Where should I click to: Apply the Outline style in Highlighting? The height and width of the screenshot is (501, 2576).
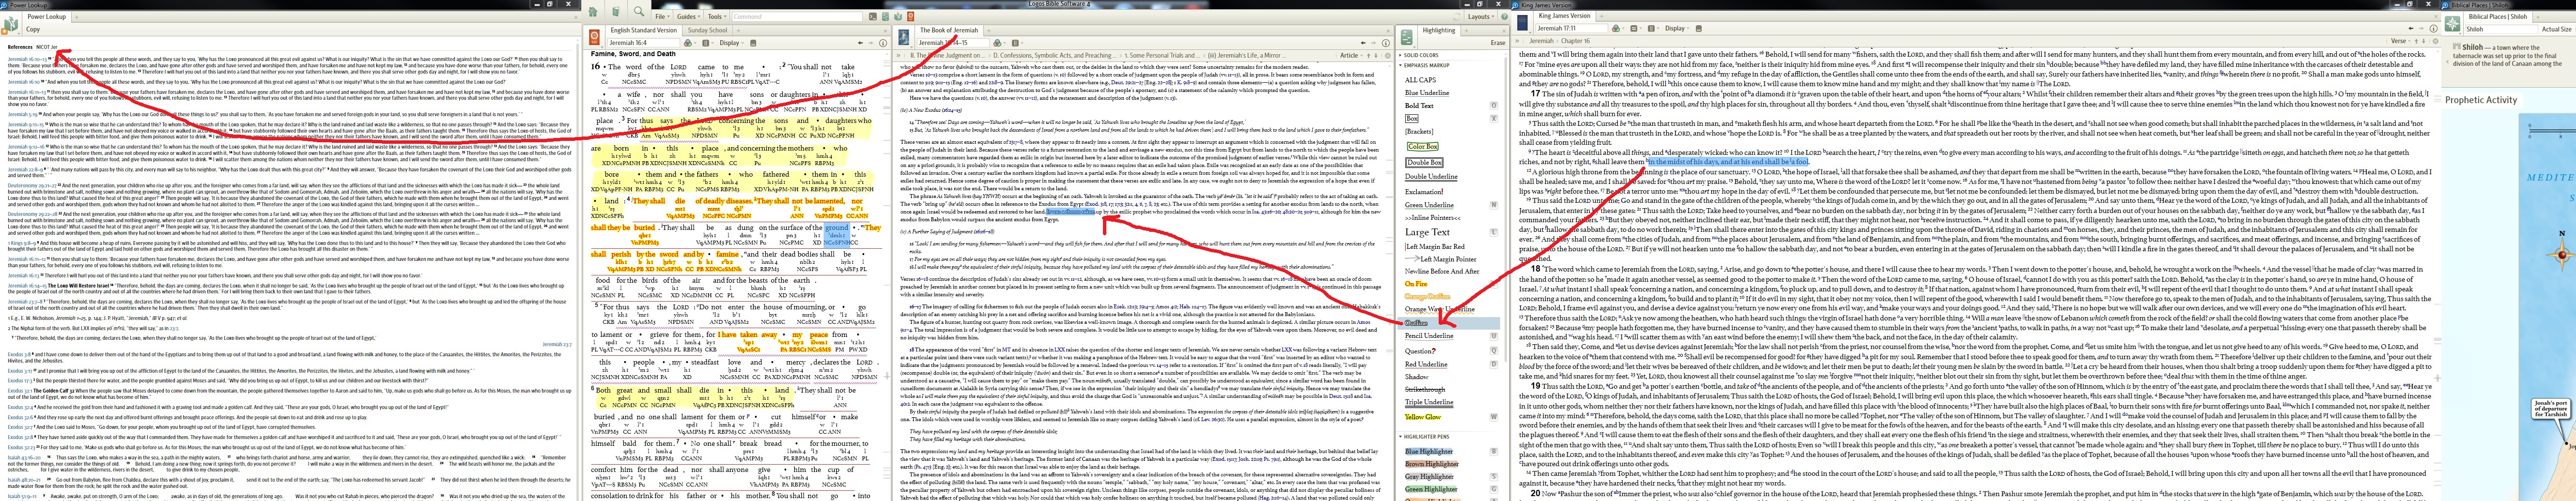[1417, 323]
